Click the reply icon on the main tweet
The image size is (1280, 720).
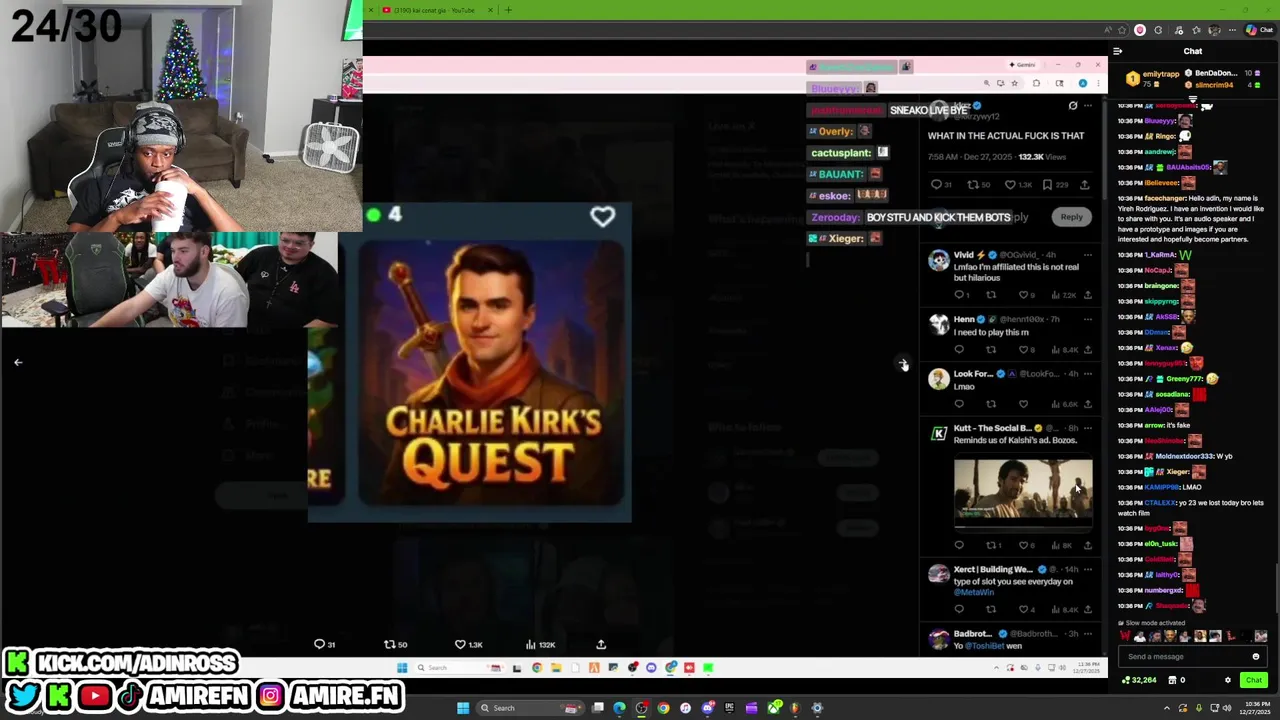pos(936,184)
